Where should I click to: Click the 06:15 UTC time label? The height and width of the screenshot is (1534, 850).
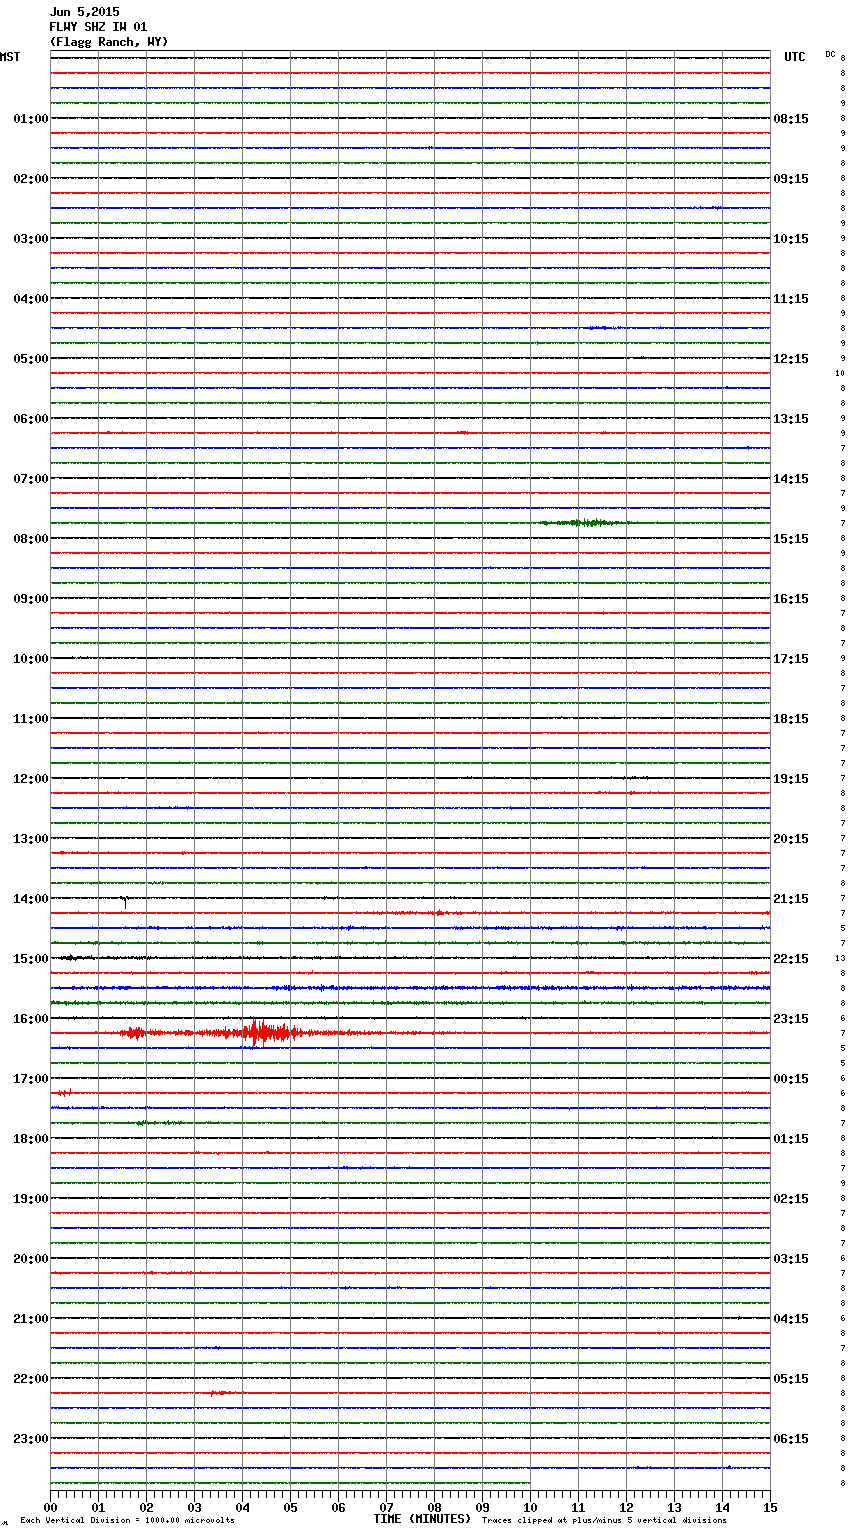[x=791, y=1439]
